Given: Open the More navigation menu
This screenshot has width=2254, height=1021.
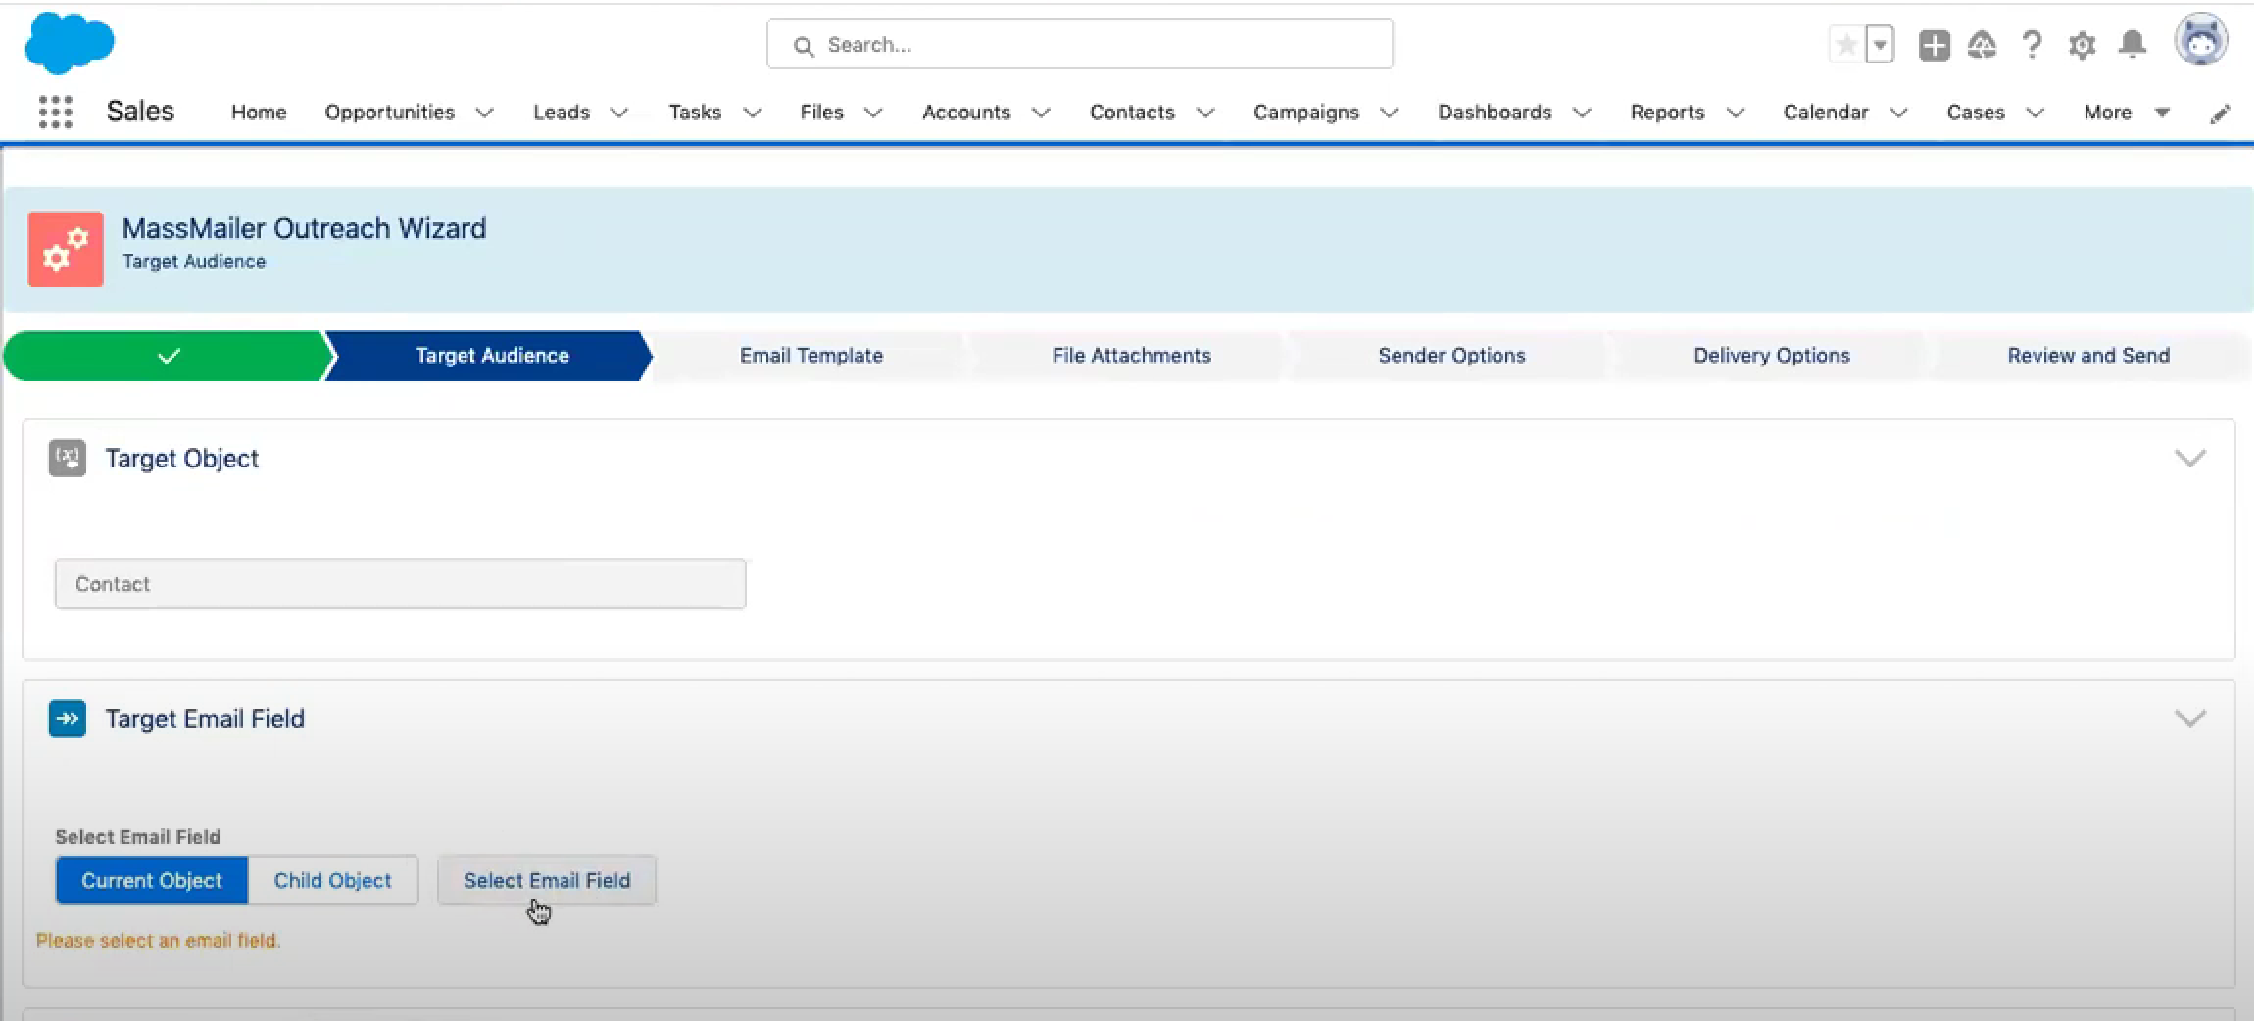Looking at the screenshot, I should (x=2126, y=112).
